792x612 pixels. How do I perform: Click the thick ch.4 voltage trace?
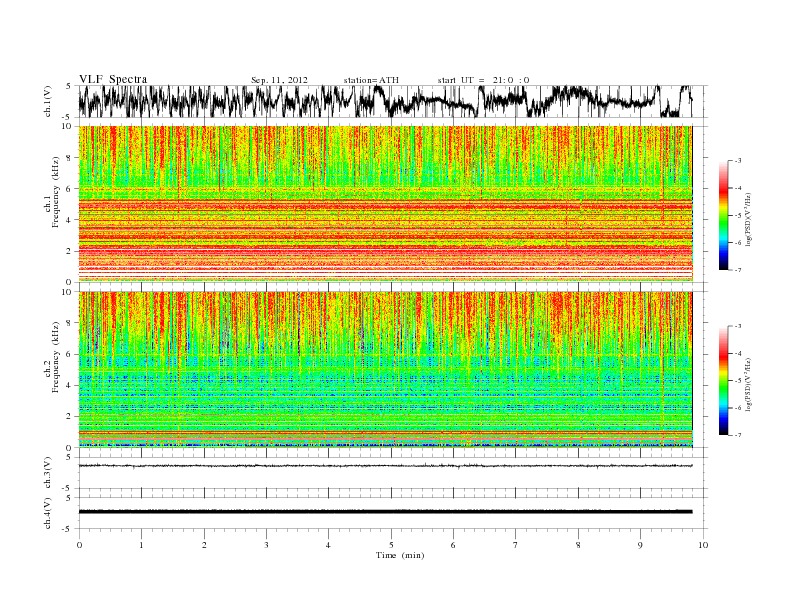pos(385,512)
